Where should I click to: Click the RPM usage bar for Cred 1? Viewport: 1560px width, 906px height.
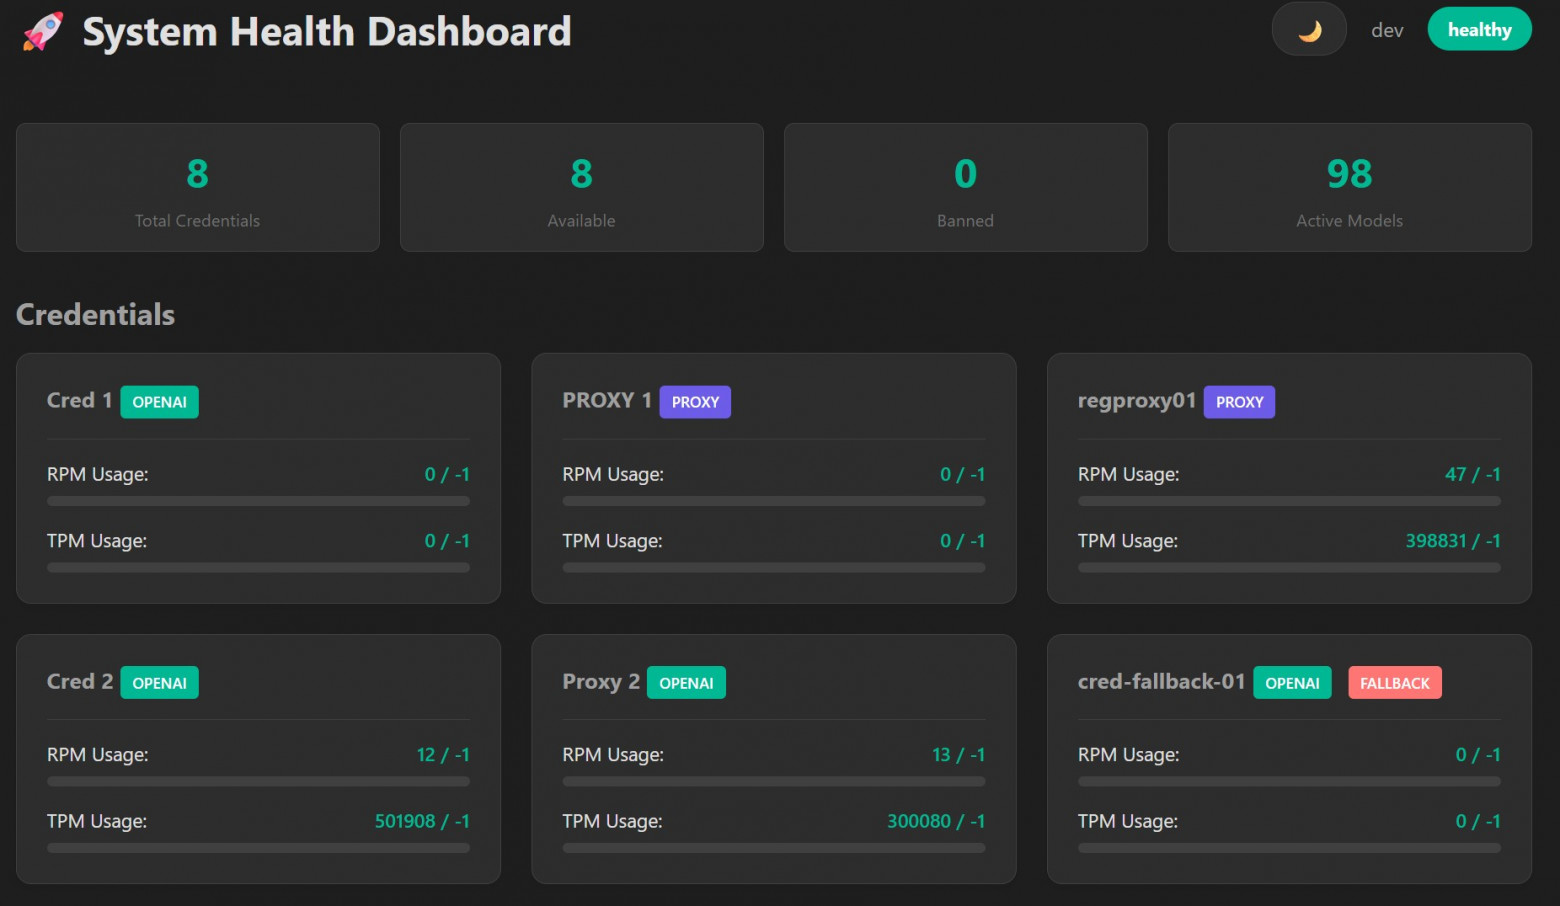pyautogui.click(x=258, y=501)
